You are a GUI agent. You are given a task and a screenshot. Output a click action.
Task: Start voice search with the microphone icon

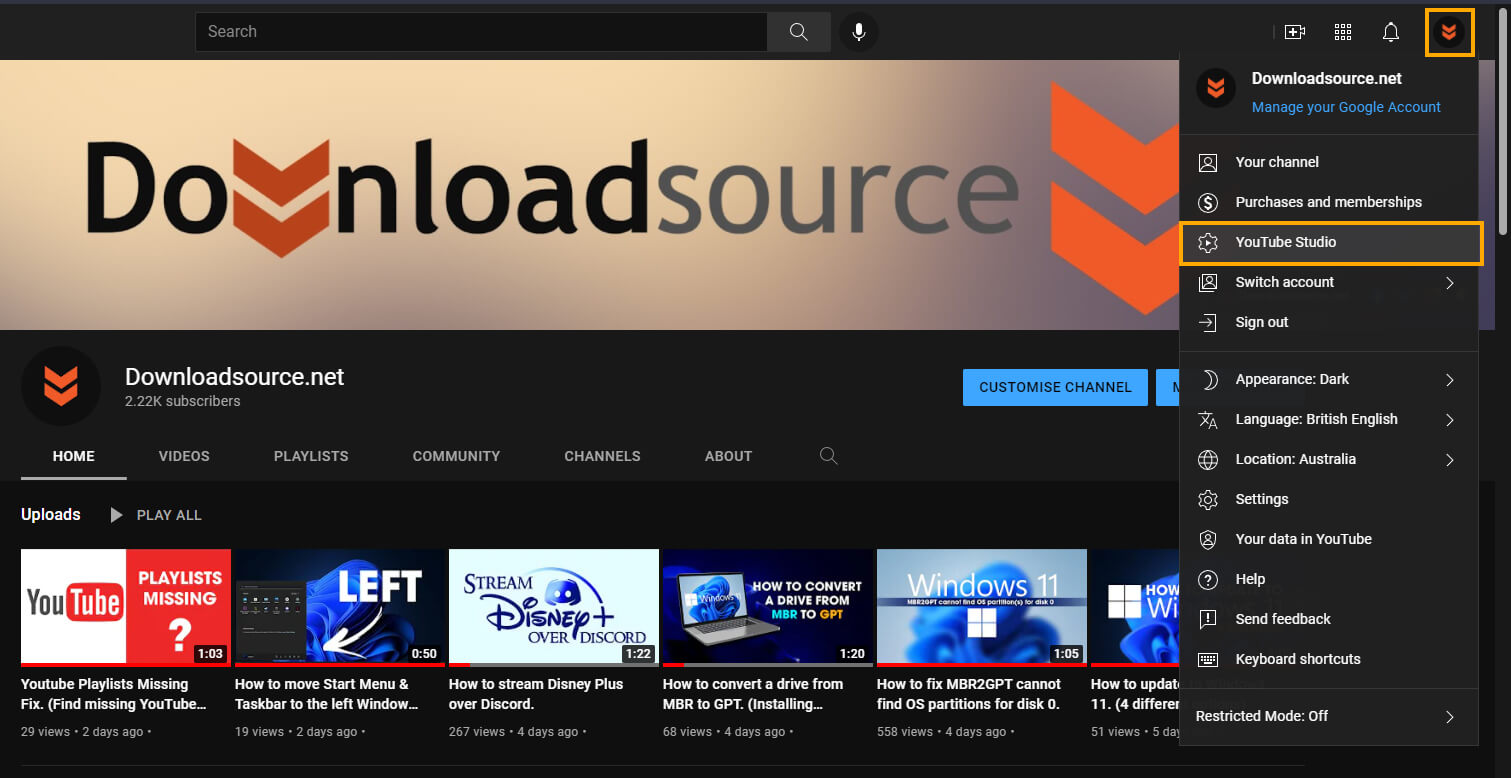[x=858, y=32]
